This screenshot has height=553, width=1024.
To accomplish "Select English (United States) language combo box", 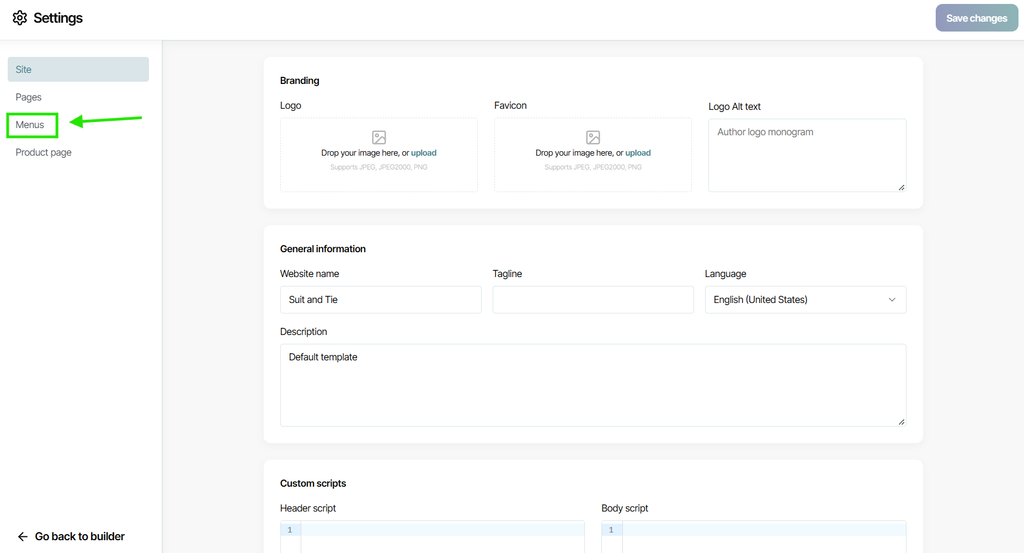I will coord(805,300).
